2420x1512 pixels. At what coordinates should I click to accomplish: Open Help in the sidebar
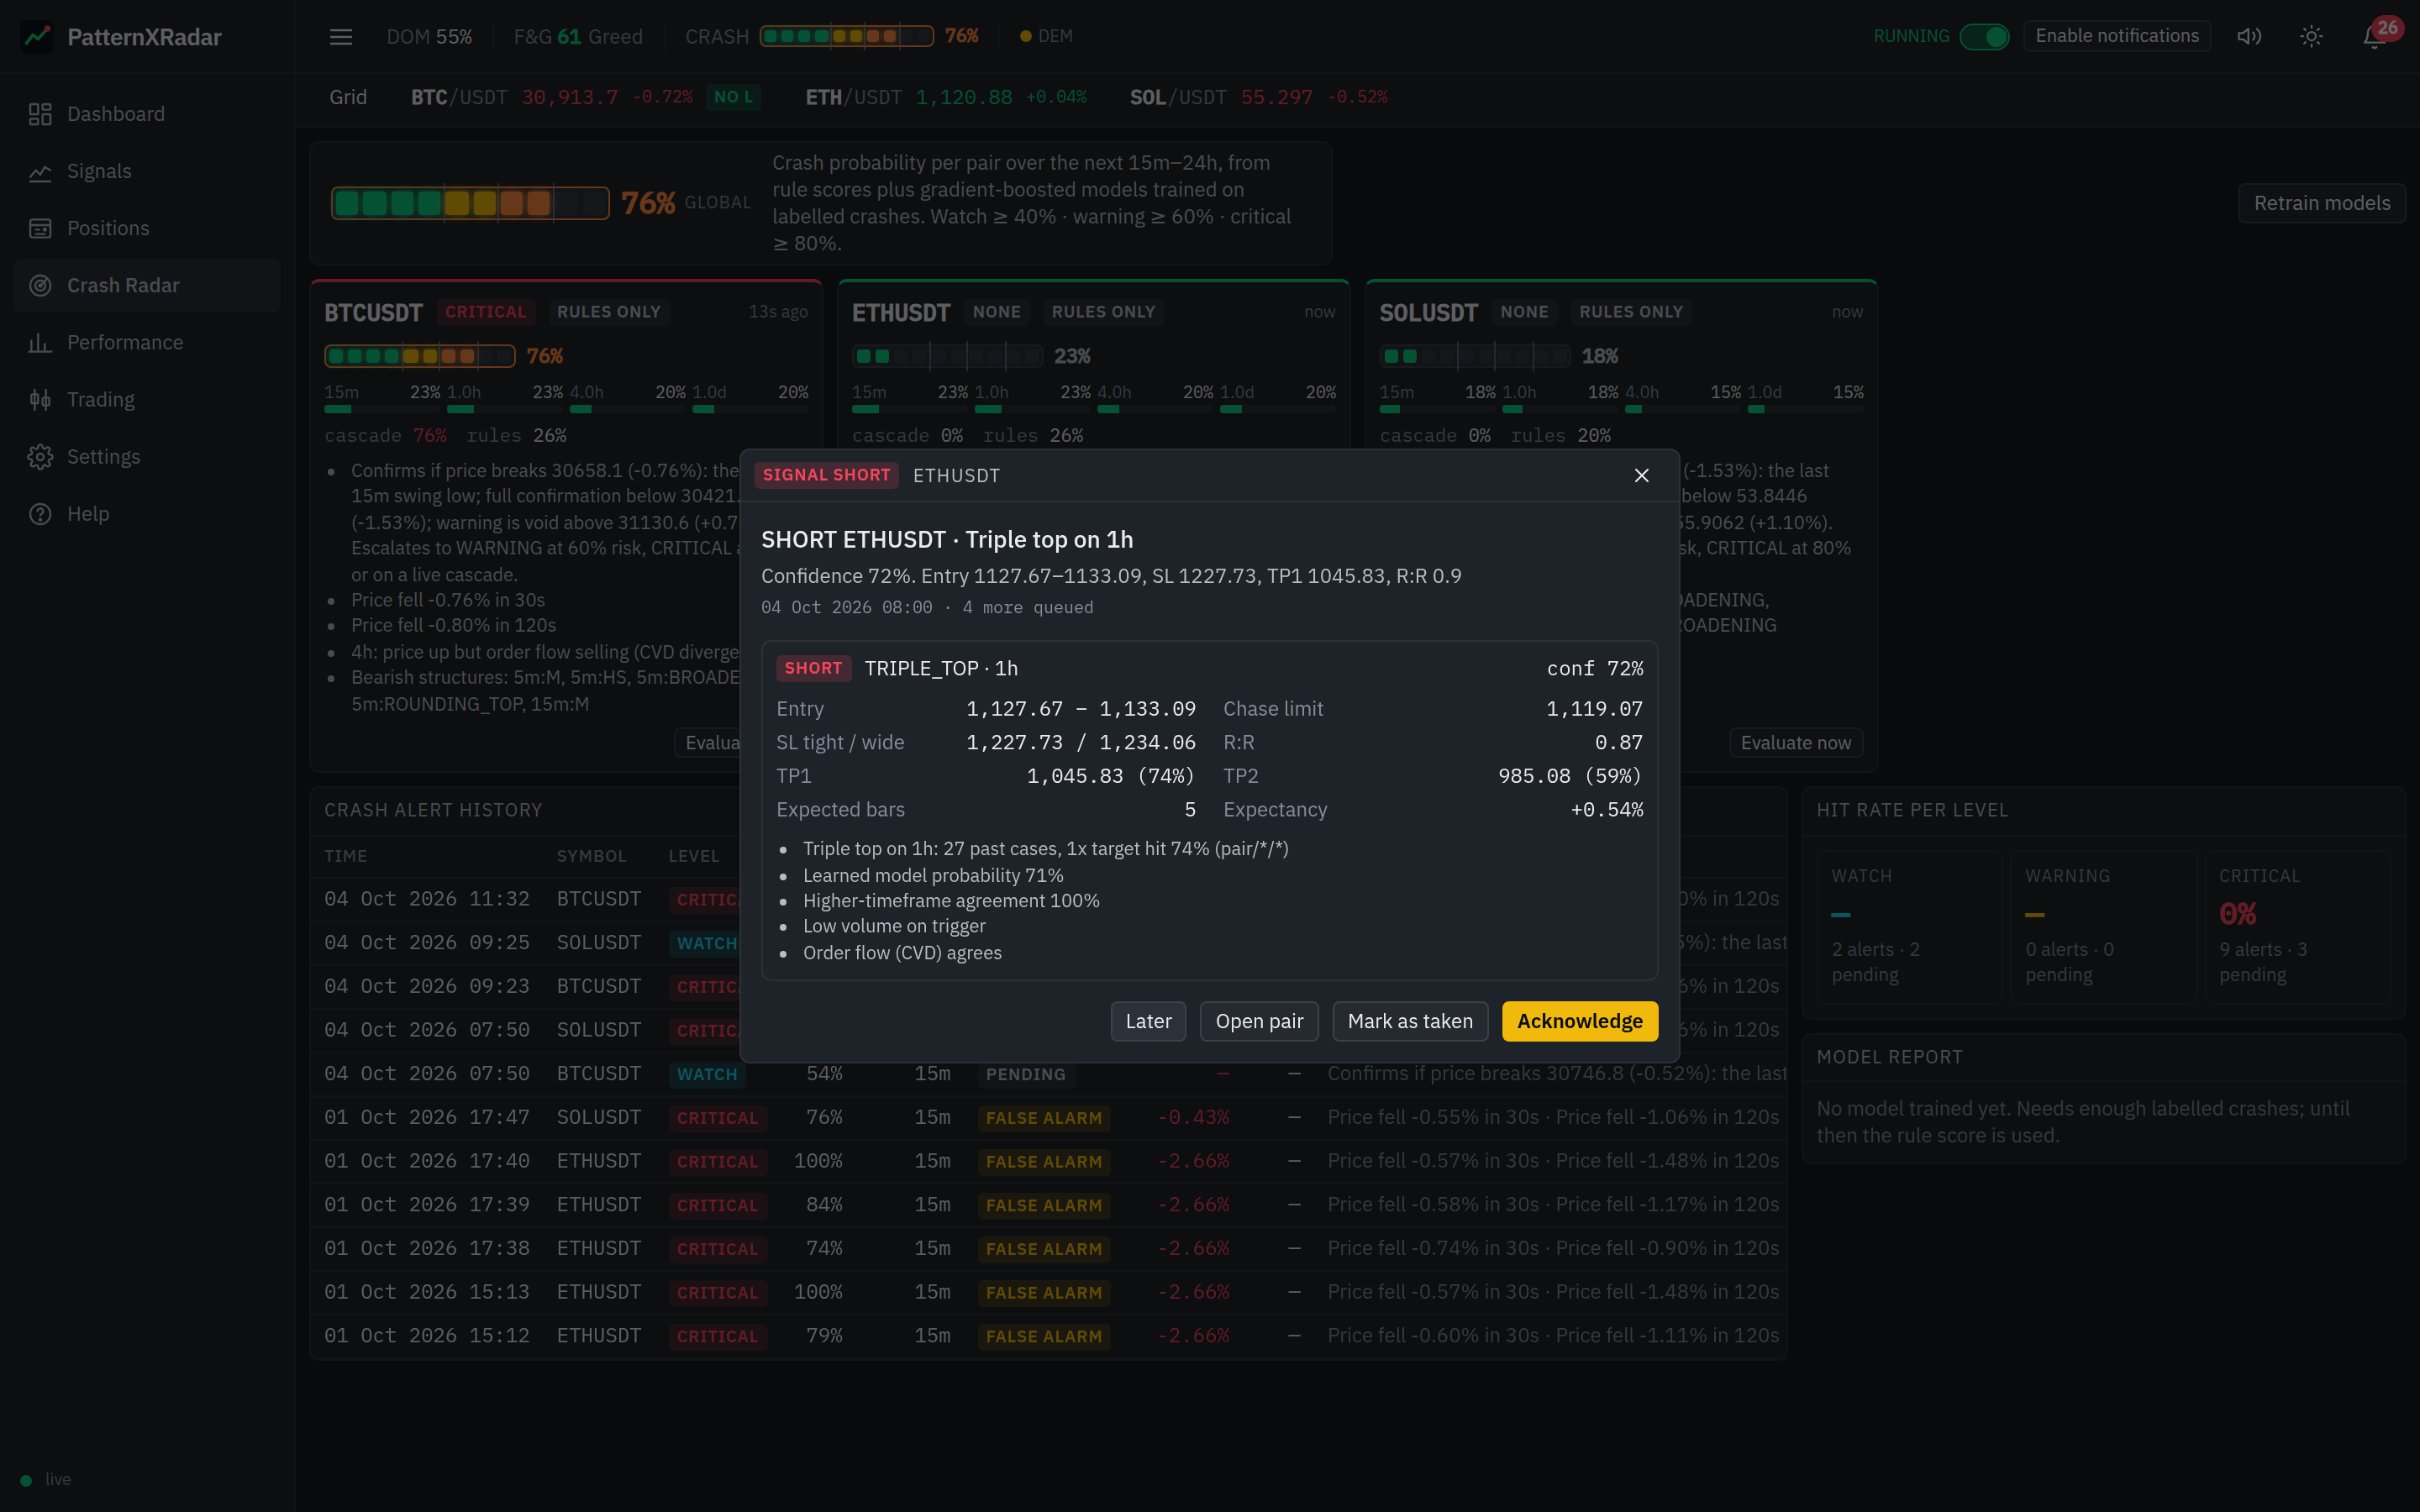click(x=148, y=513)
